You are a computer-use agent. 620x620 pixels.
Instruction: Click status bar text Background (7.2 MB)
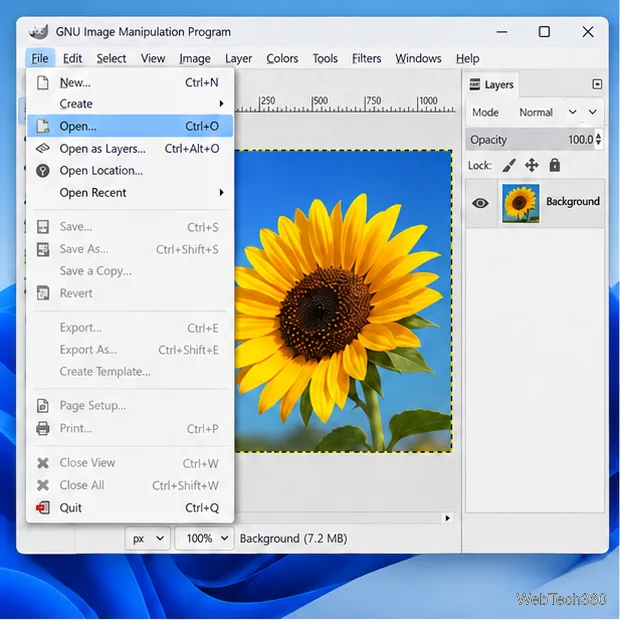point(293,539)
